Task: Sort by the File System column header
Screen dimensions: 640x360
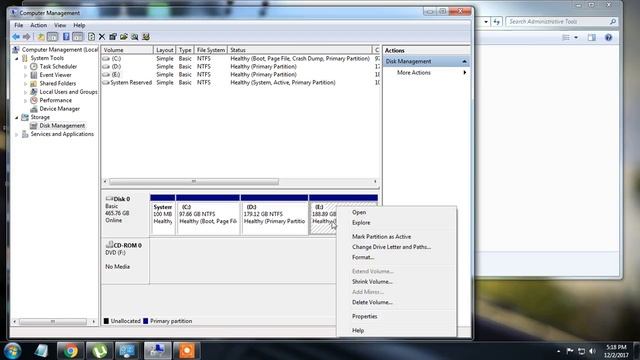Action: pyautogui.click(x=211, y=50)
